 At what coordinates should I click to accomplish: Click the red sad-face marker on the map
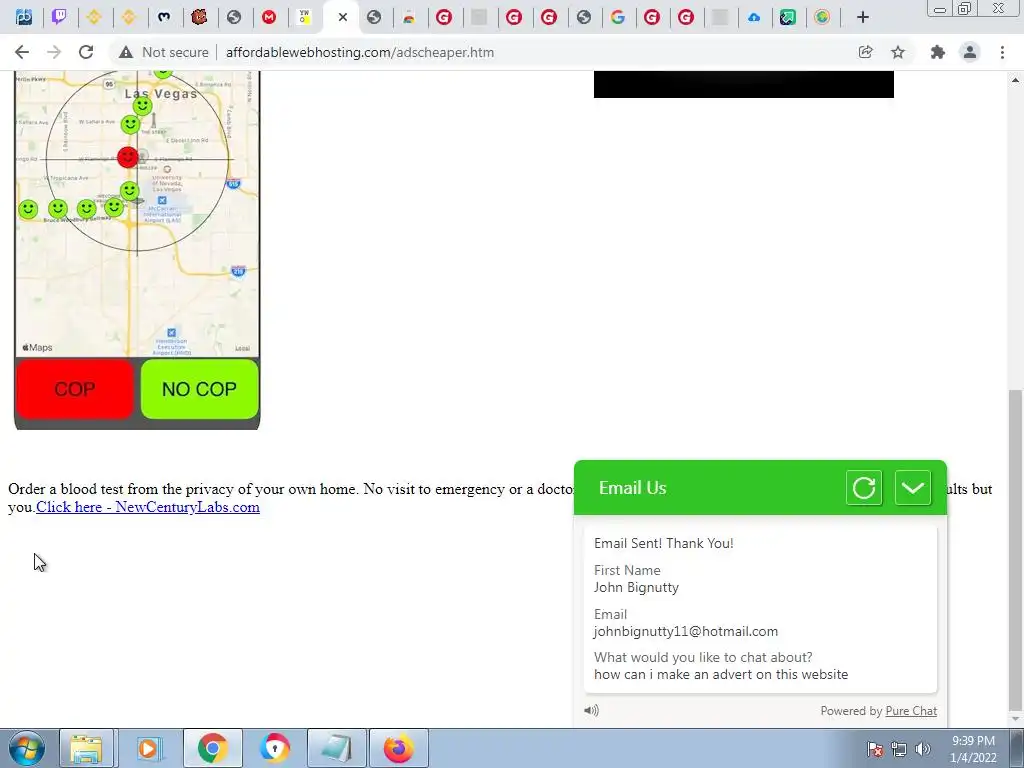click(128, 157)
